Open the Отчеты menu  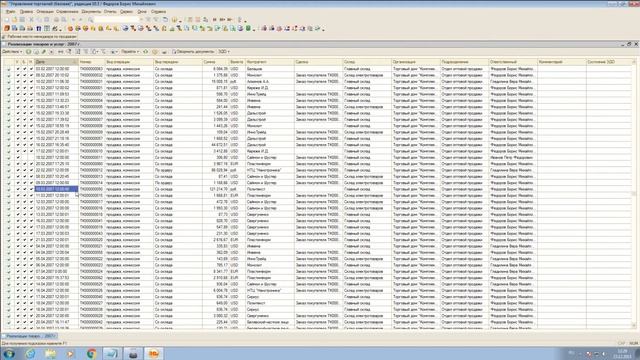click(110, 12)
